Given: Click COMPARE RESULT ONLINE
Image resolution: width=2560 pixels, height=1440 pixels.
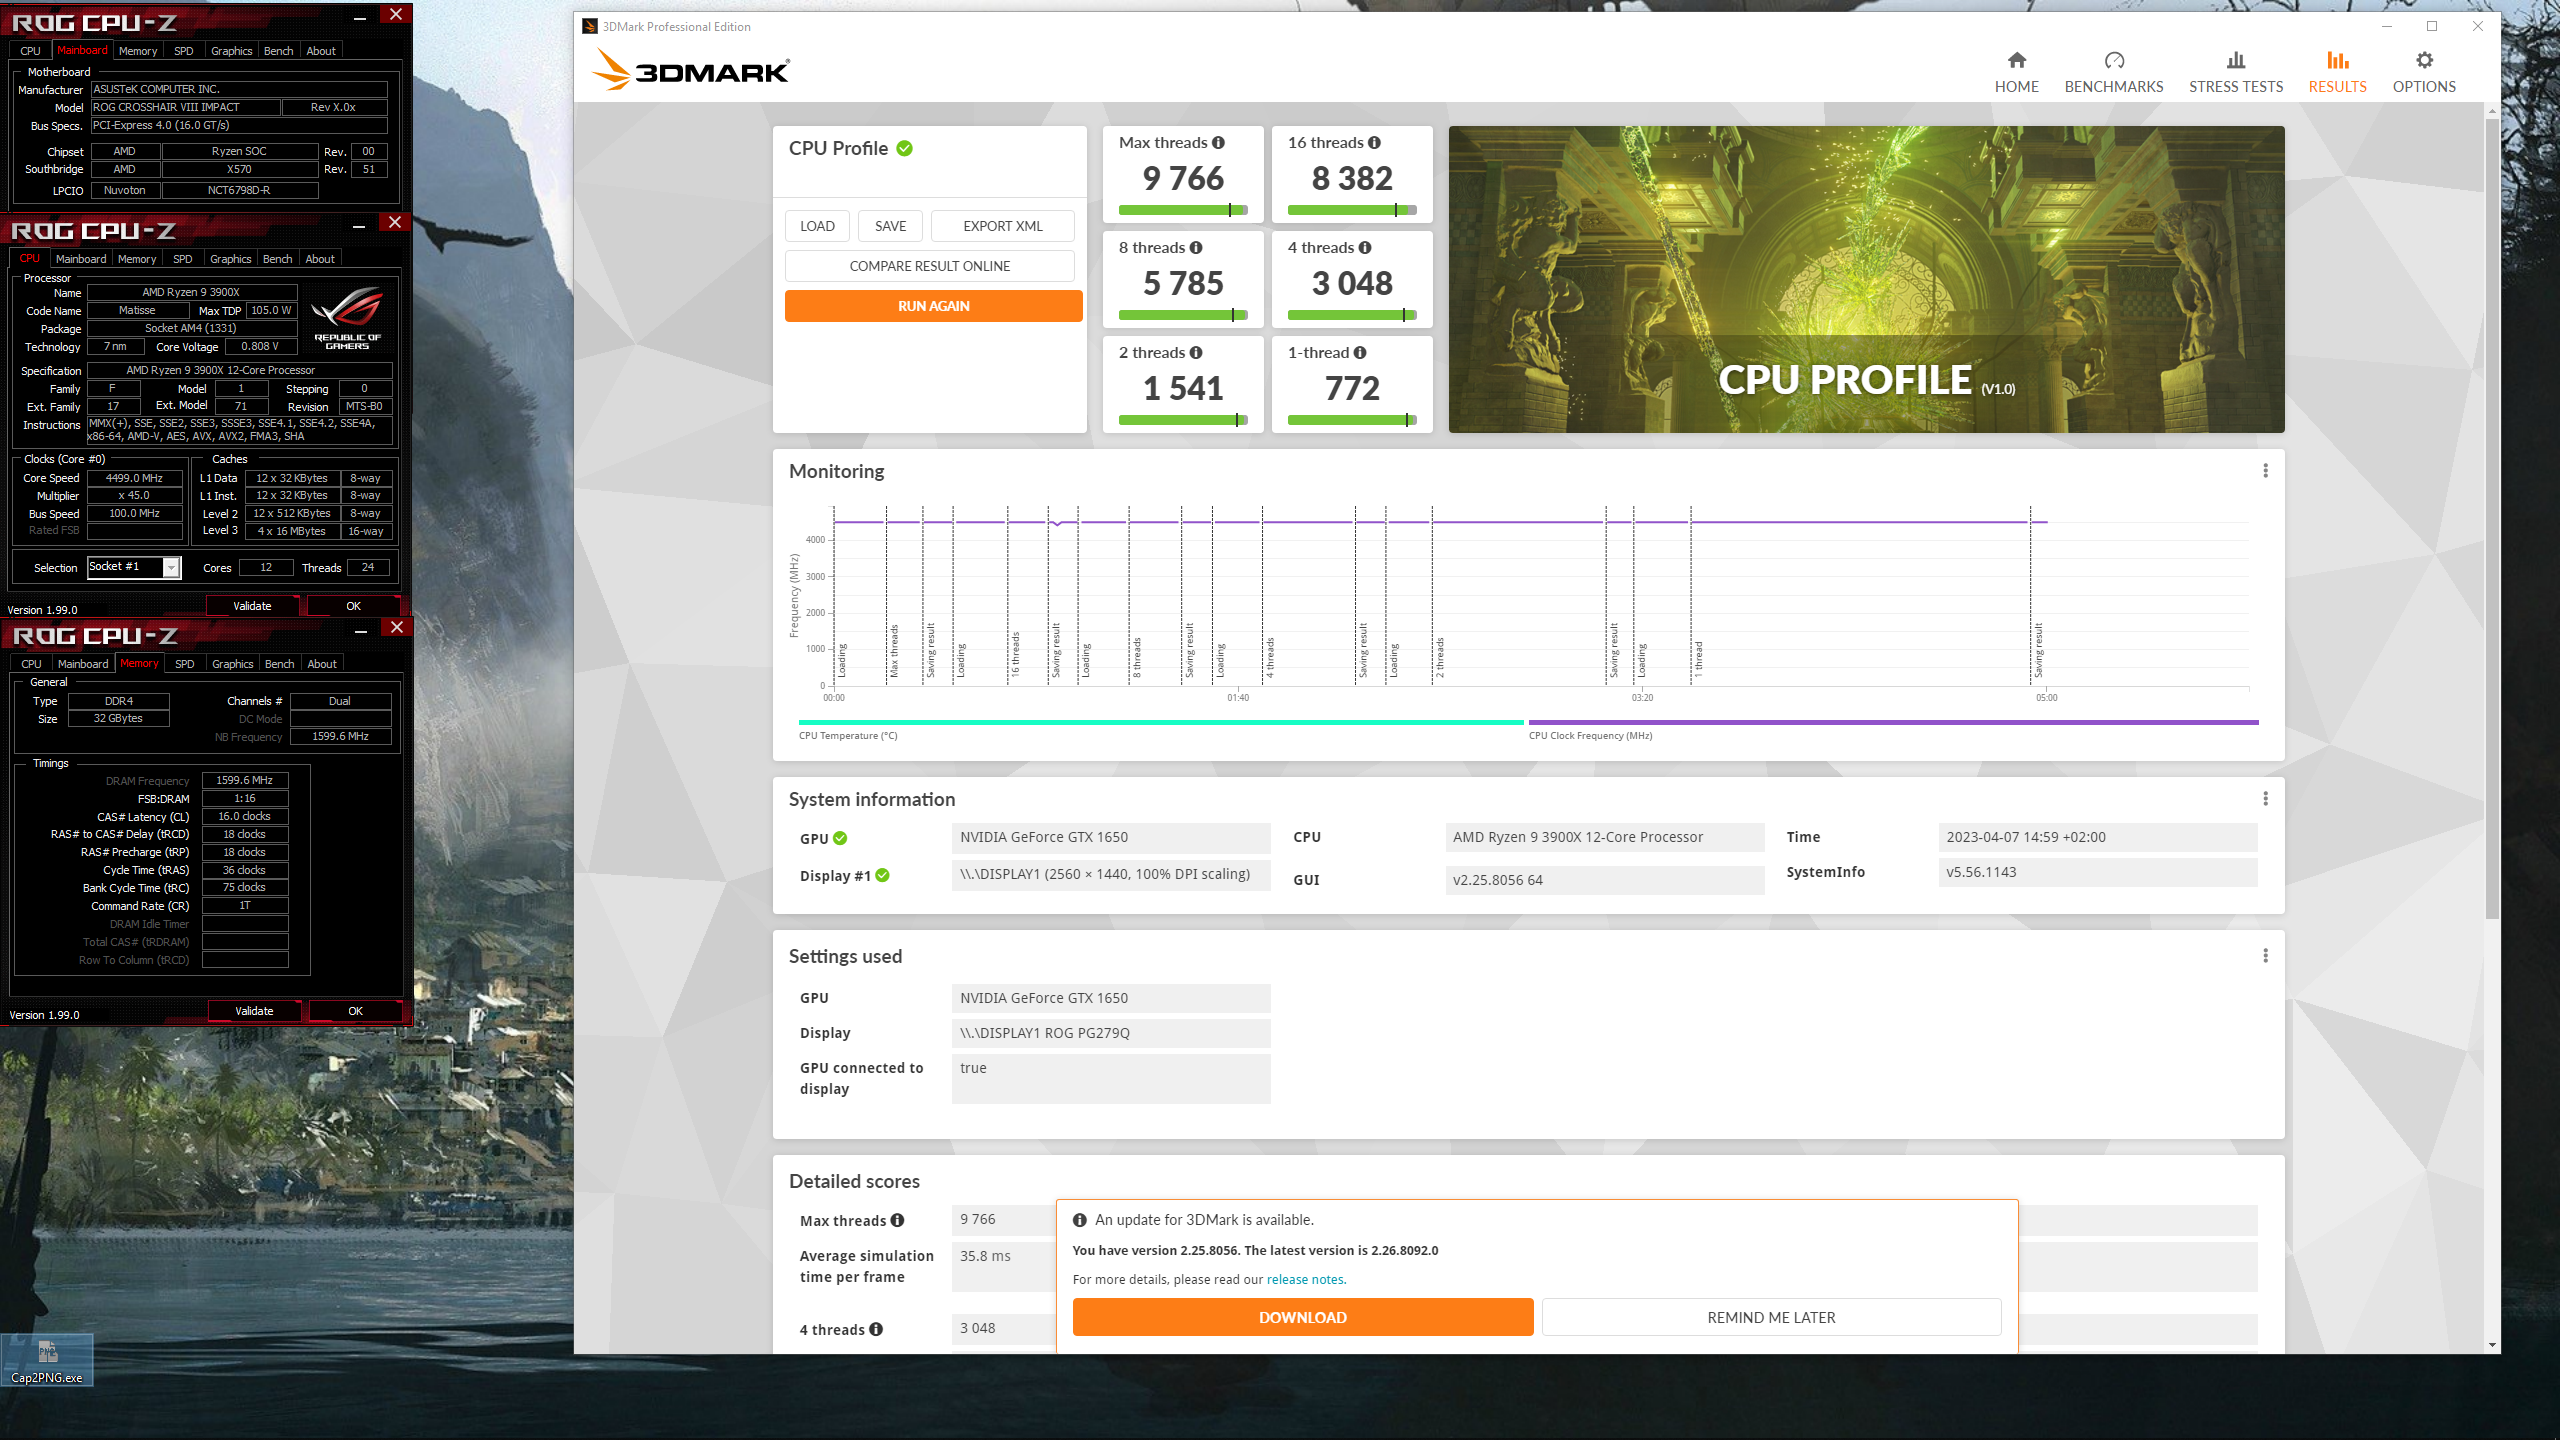Looking at the screenshot, I should point(930,266).
